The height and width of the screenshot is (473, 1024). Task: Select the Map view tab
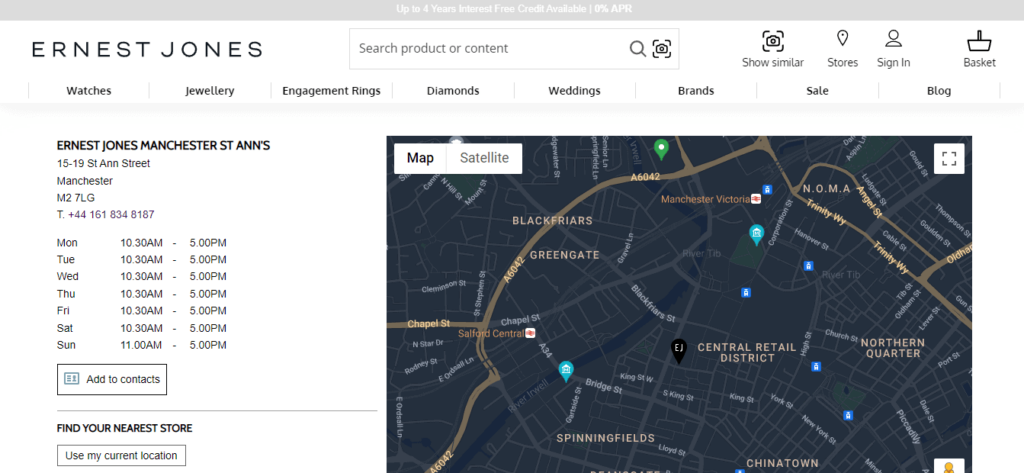coord(420,158)
